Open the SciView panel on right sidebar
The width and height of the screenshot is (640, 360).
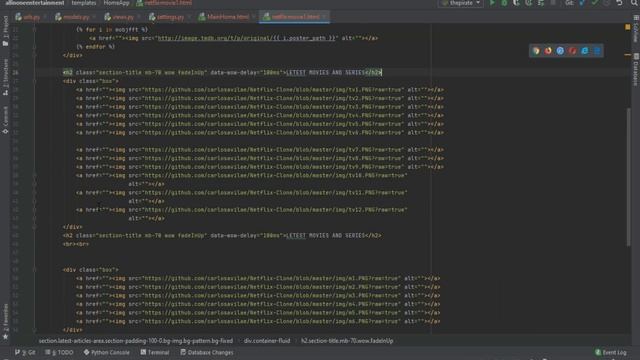click(636, 29)
